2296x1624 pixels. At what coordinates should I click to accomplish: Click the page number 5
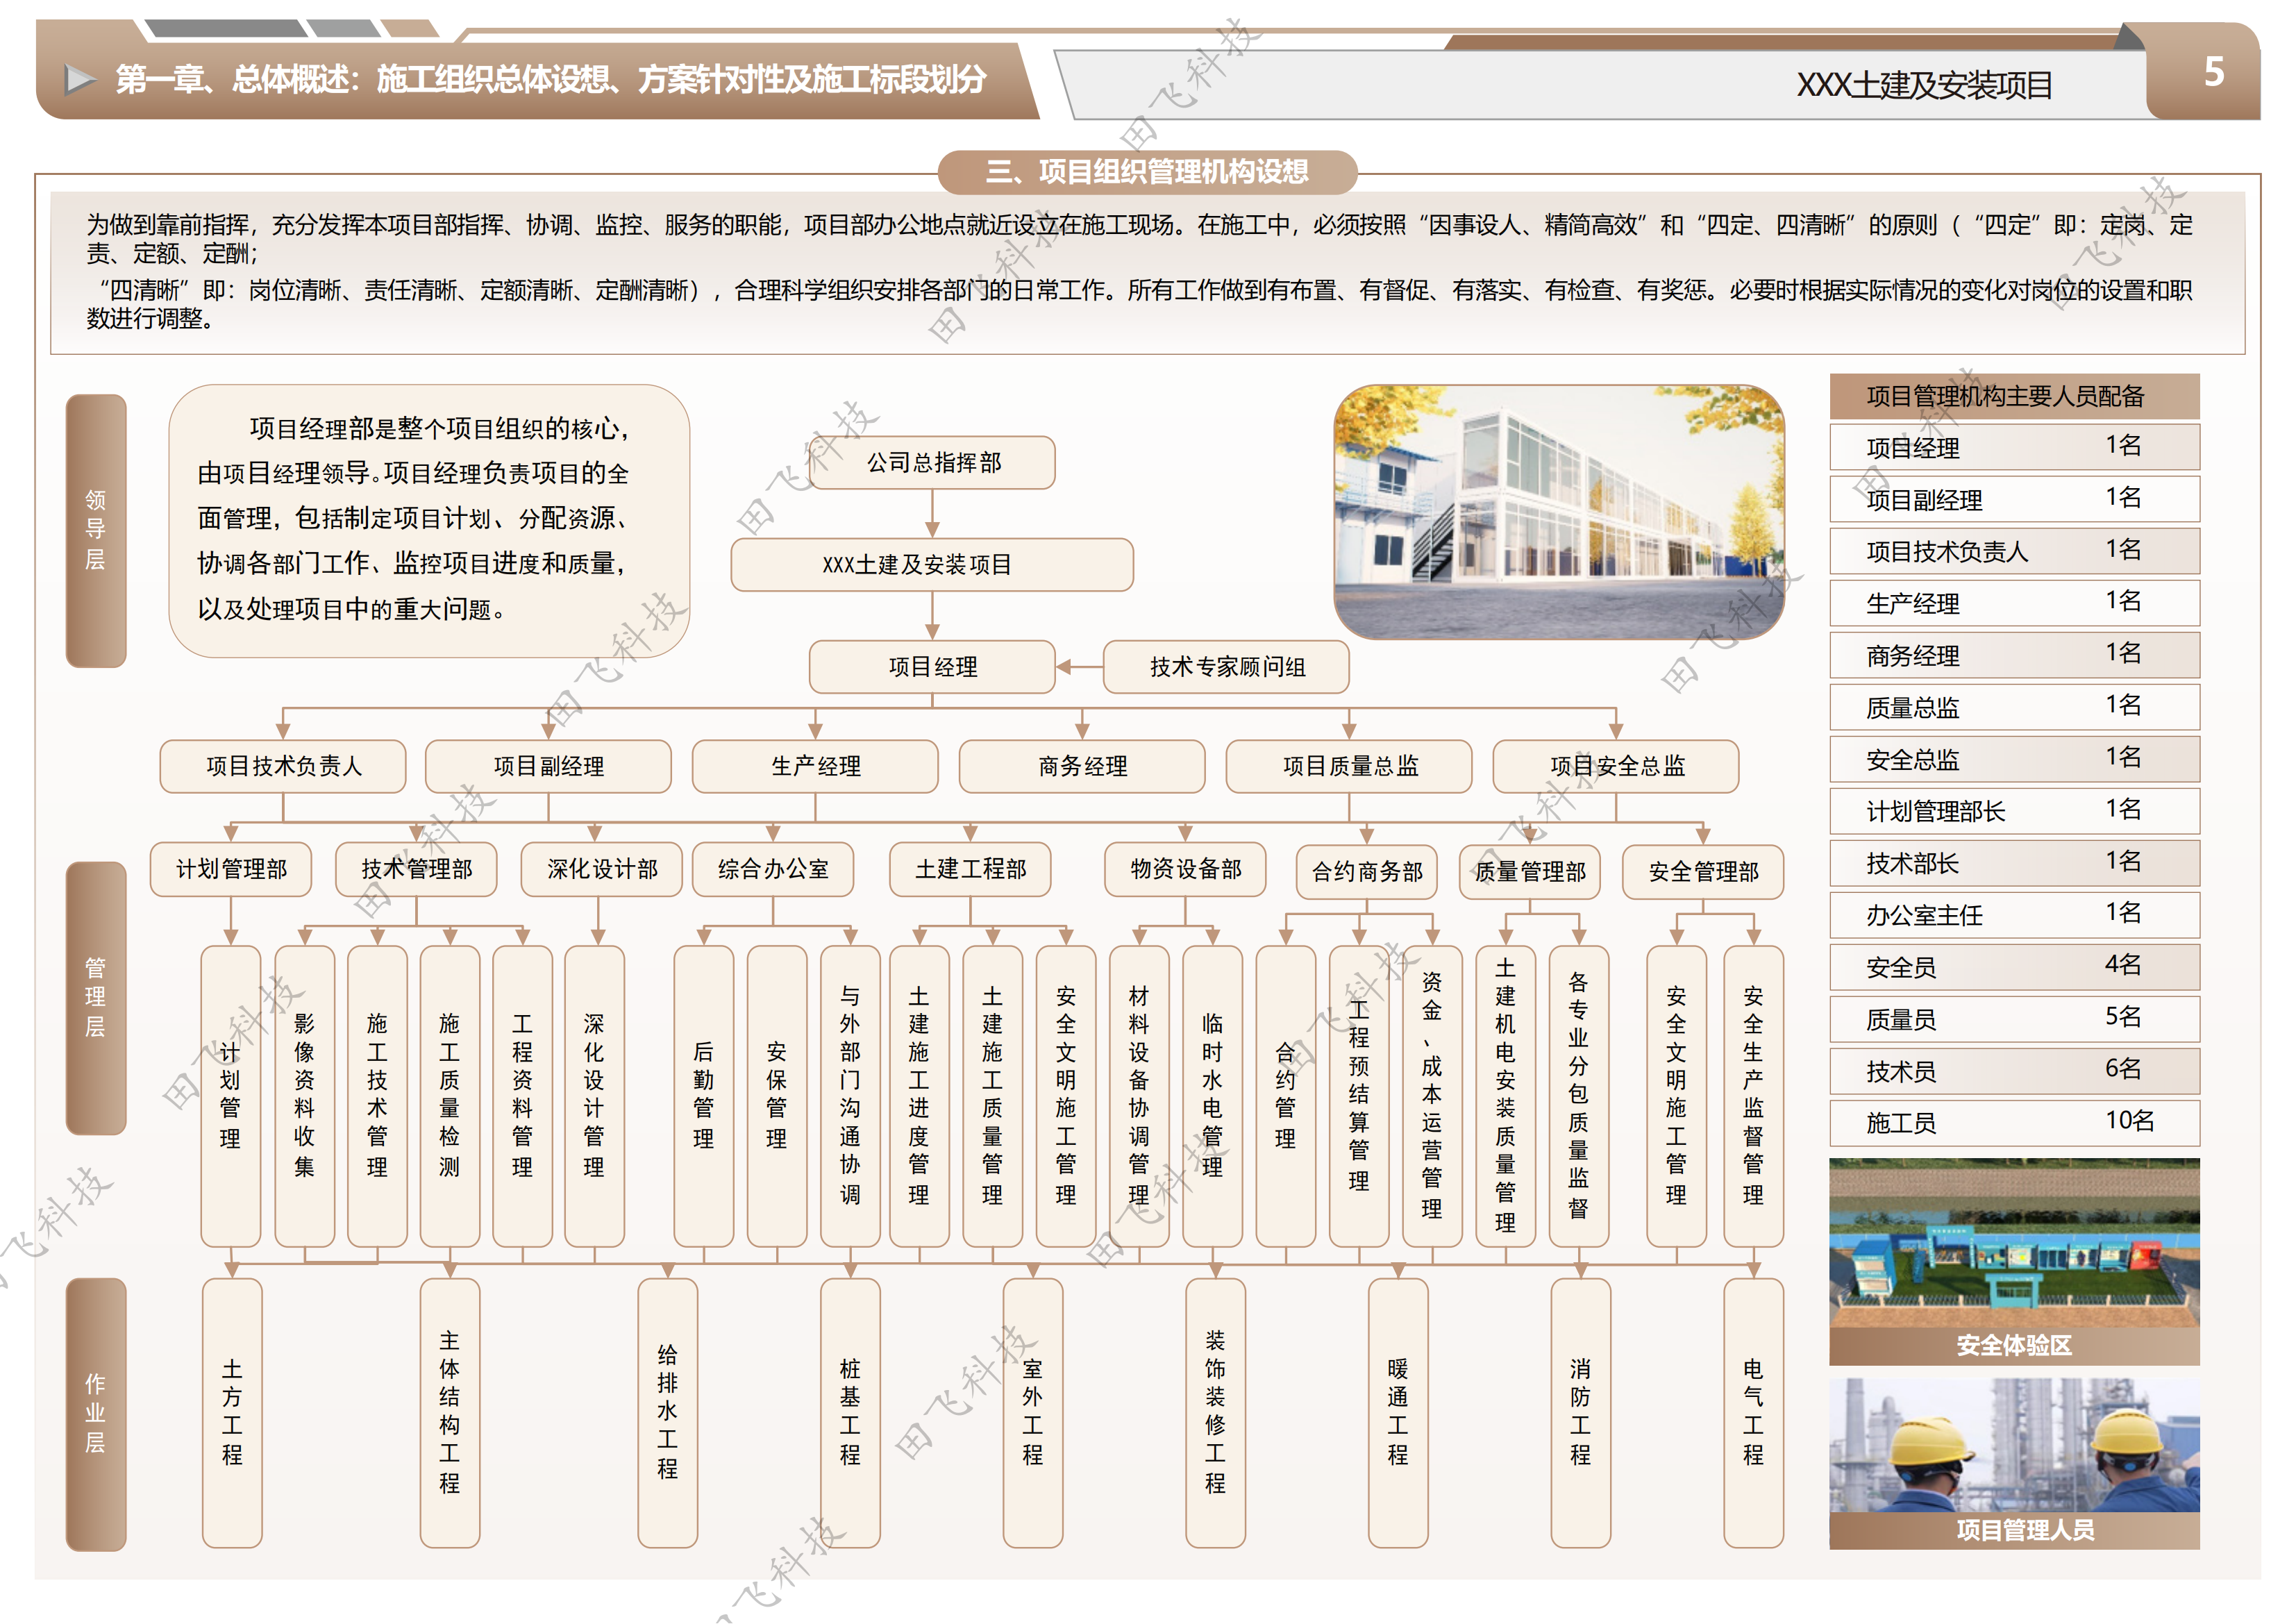click(x=2214, y=72)
